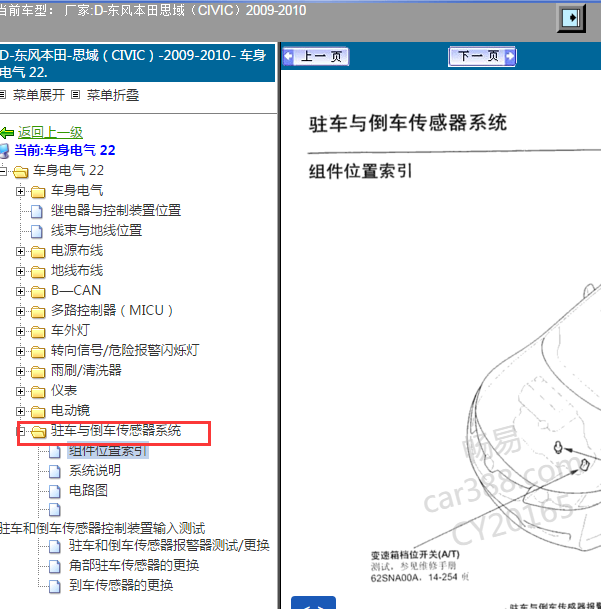Open 角部驻车传感器的更换 item
This screenshot has width=601, height=609.
134,565
